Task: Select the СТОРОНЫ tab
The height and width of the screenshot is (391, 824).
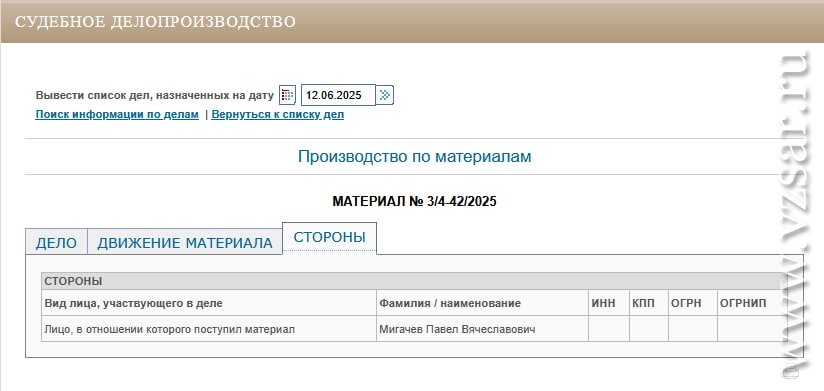Action: tap(329, 238)
